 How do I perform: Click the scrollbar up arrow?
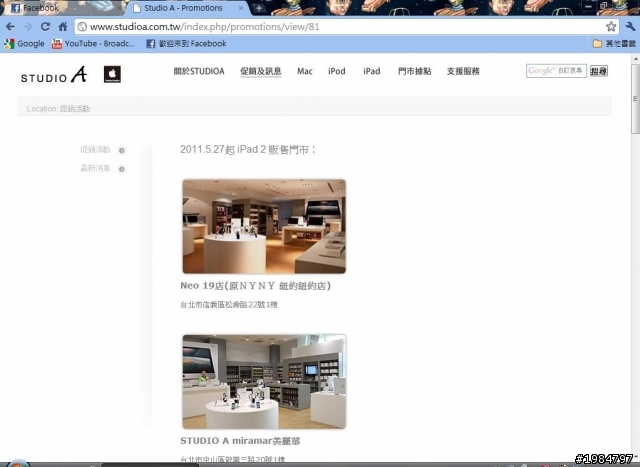click(x=636, y=59)
